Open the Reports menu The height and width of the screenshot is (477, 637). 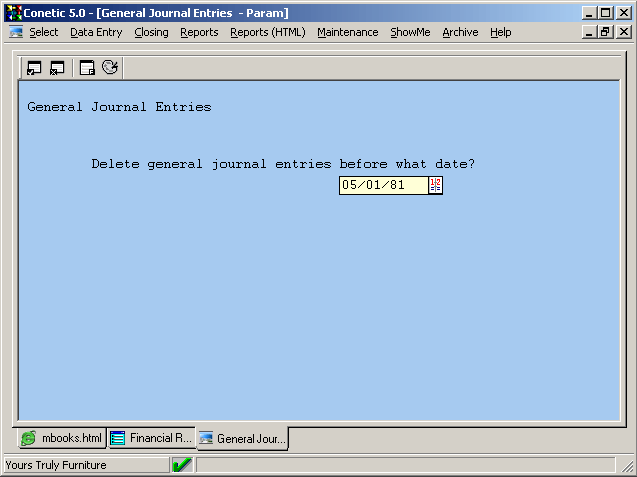199,32
